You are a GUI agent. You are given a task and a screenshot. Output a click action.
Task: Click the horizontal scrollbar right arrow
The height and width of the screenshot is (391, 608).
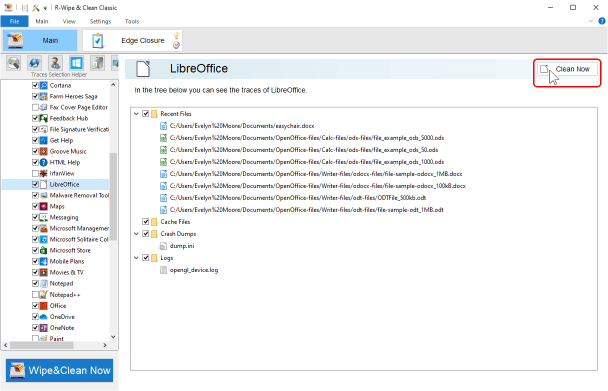105,345
